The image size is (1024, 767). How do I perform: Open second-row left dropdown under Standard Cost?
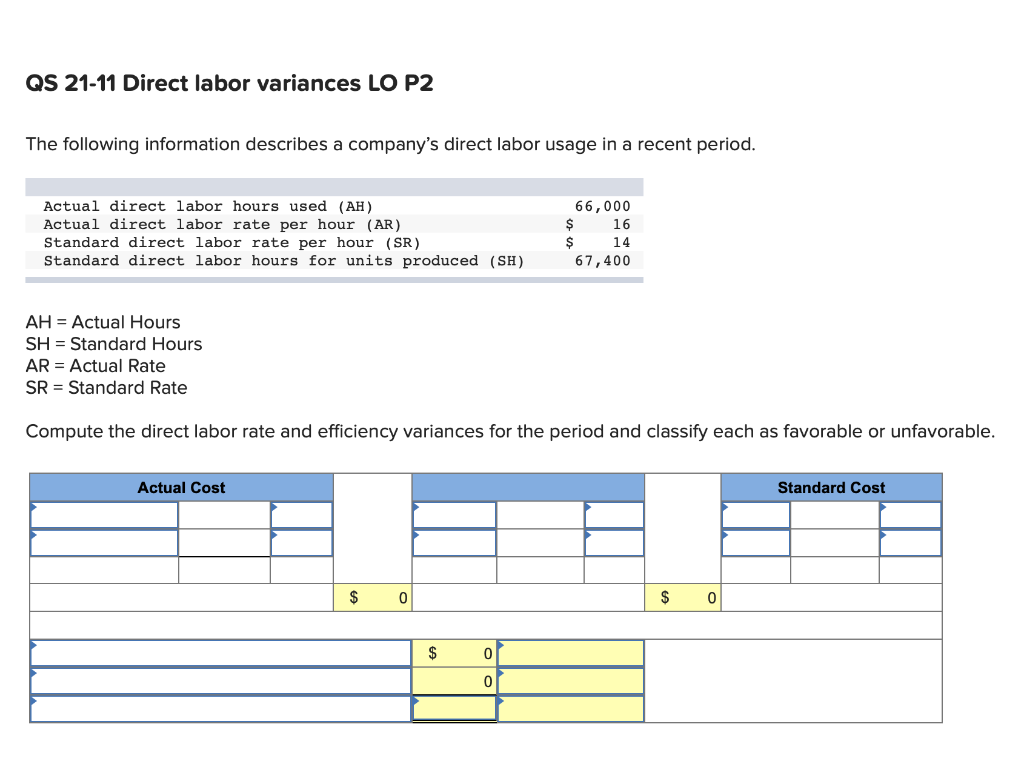pyautogui.click(x=756, y=543)
